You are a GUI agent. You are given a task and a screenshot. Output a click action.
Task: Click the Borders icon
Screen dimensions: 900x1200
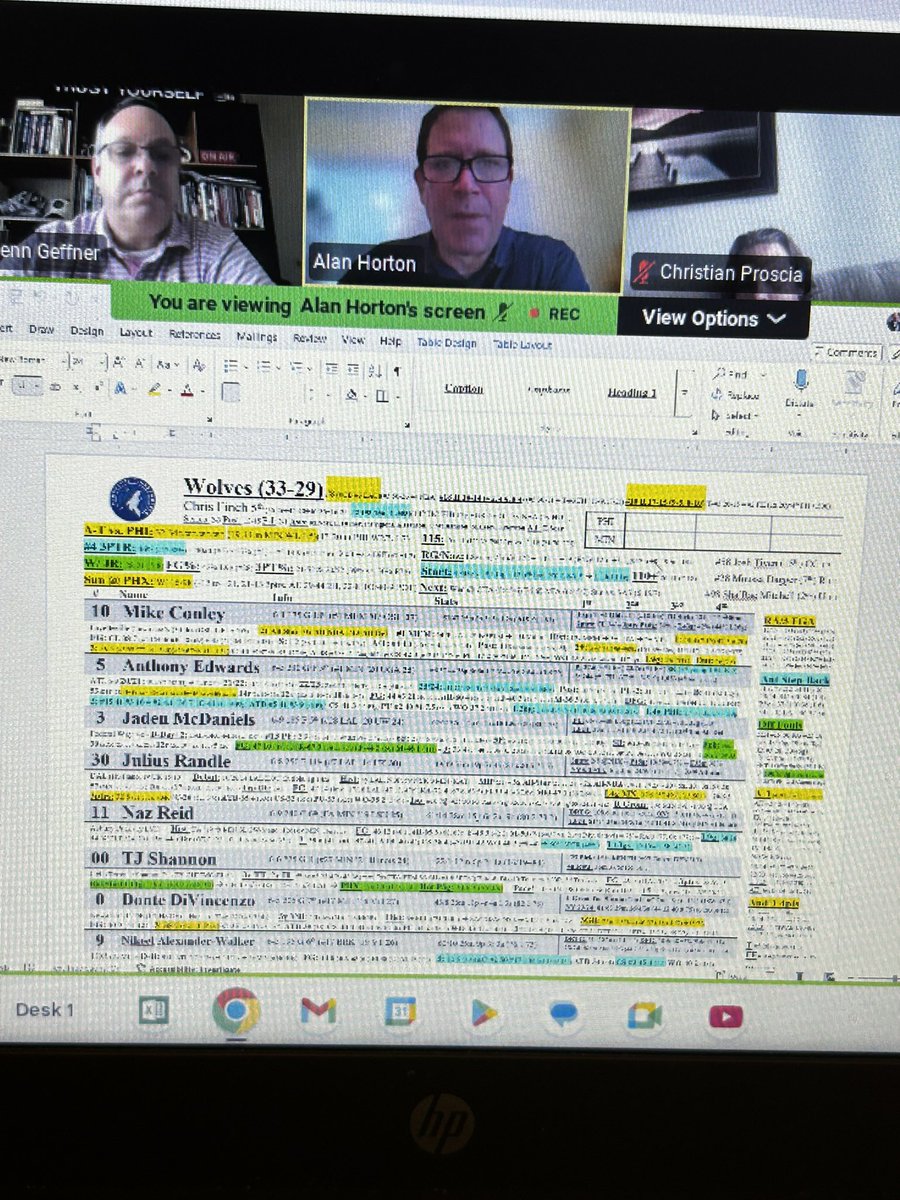pyautogui.click(x=384, y=394)
